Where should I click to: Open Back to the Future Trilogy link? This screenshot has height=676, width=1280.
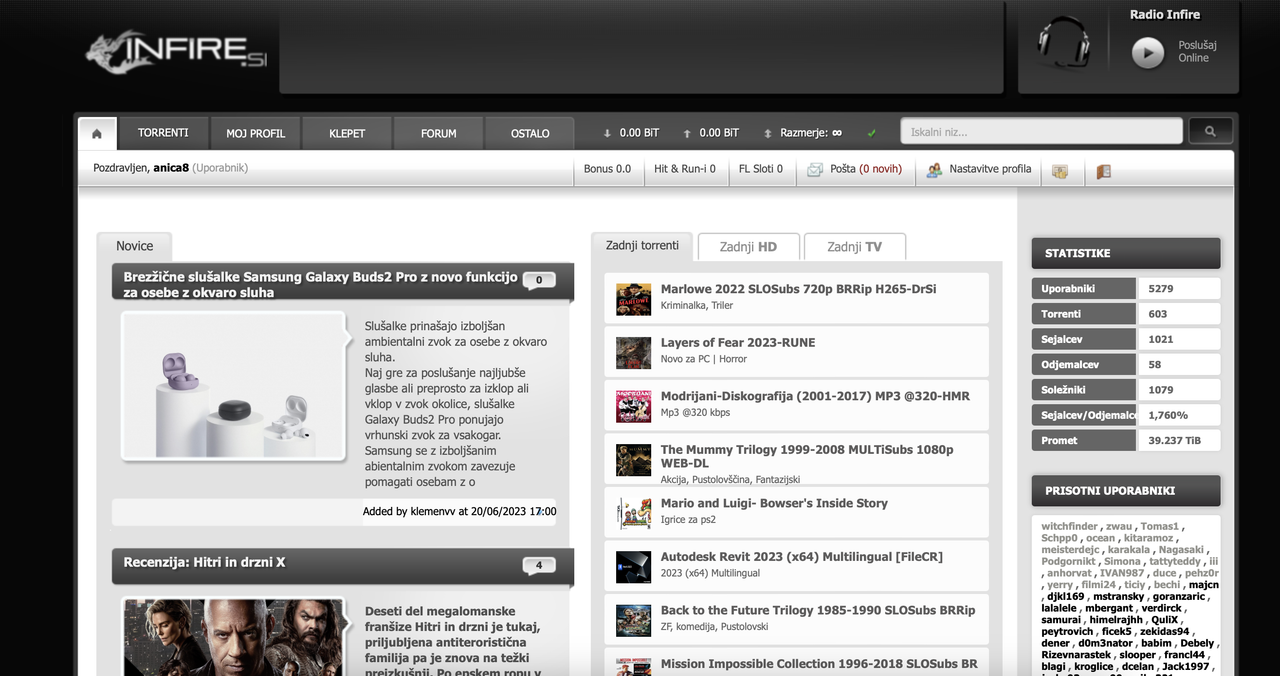818,610
